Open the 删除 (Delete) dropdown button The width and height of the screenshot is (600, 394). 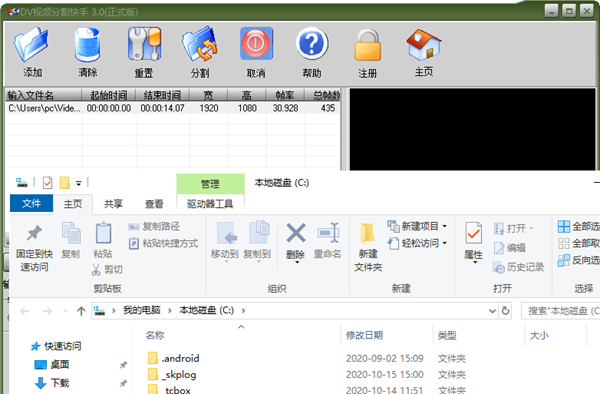pyautogui.click(x=297, y=262)
